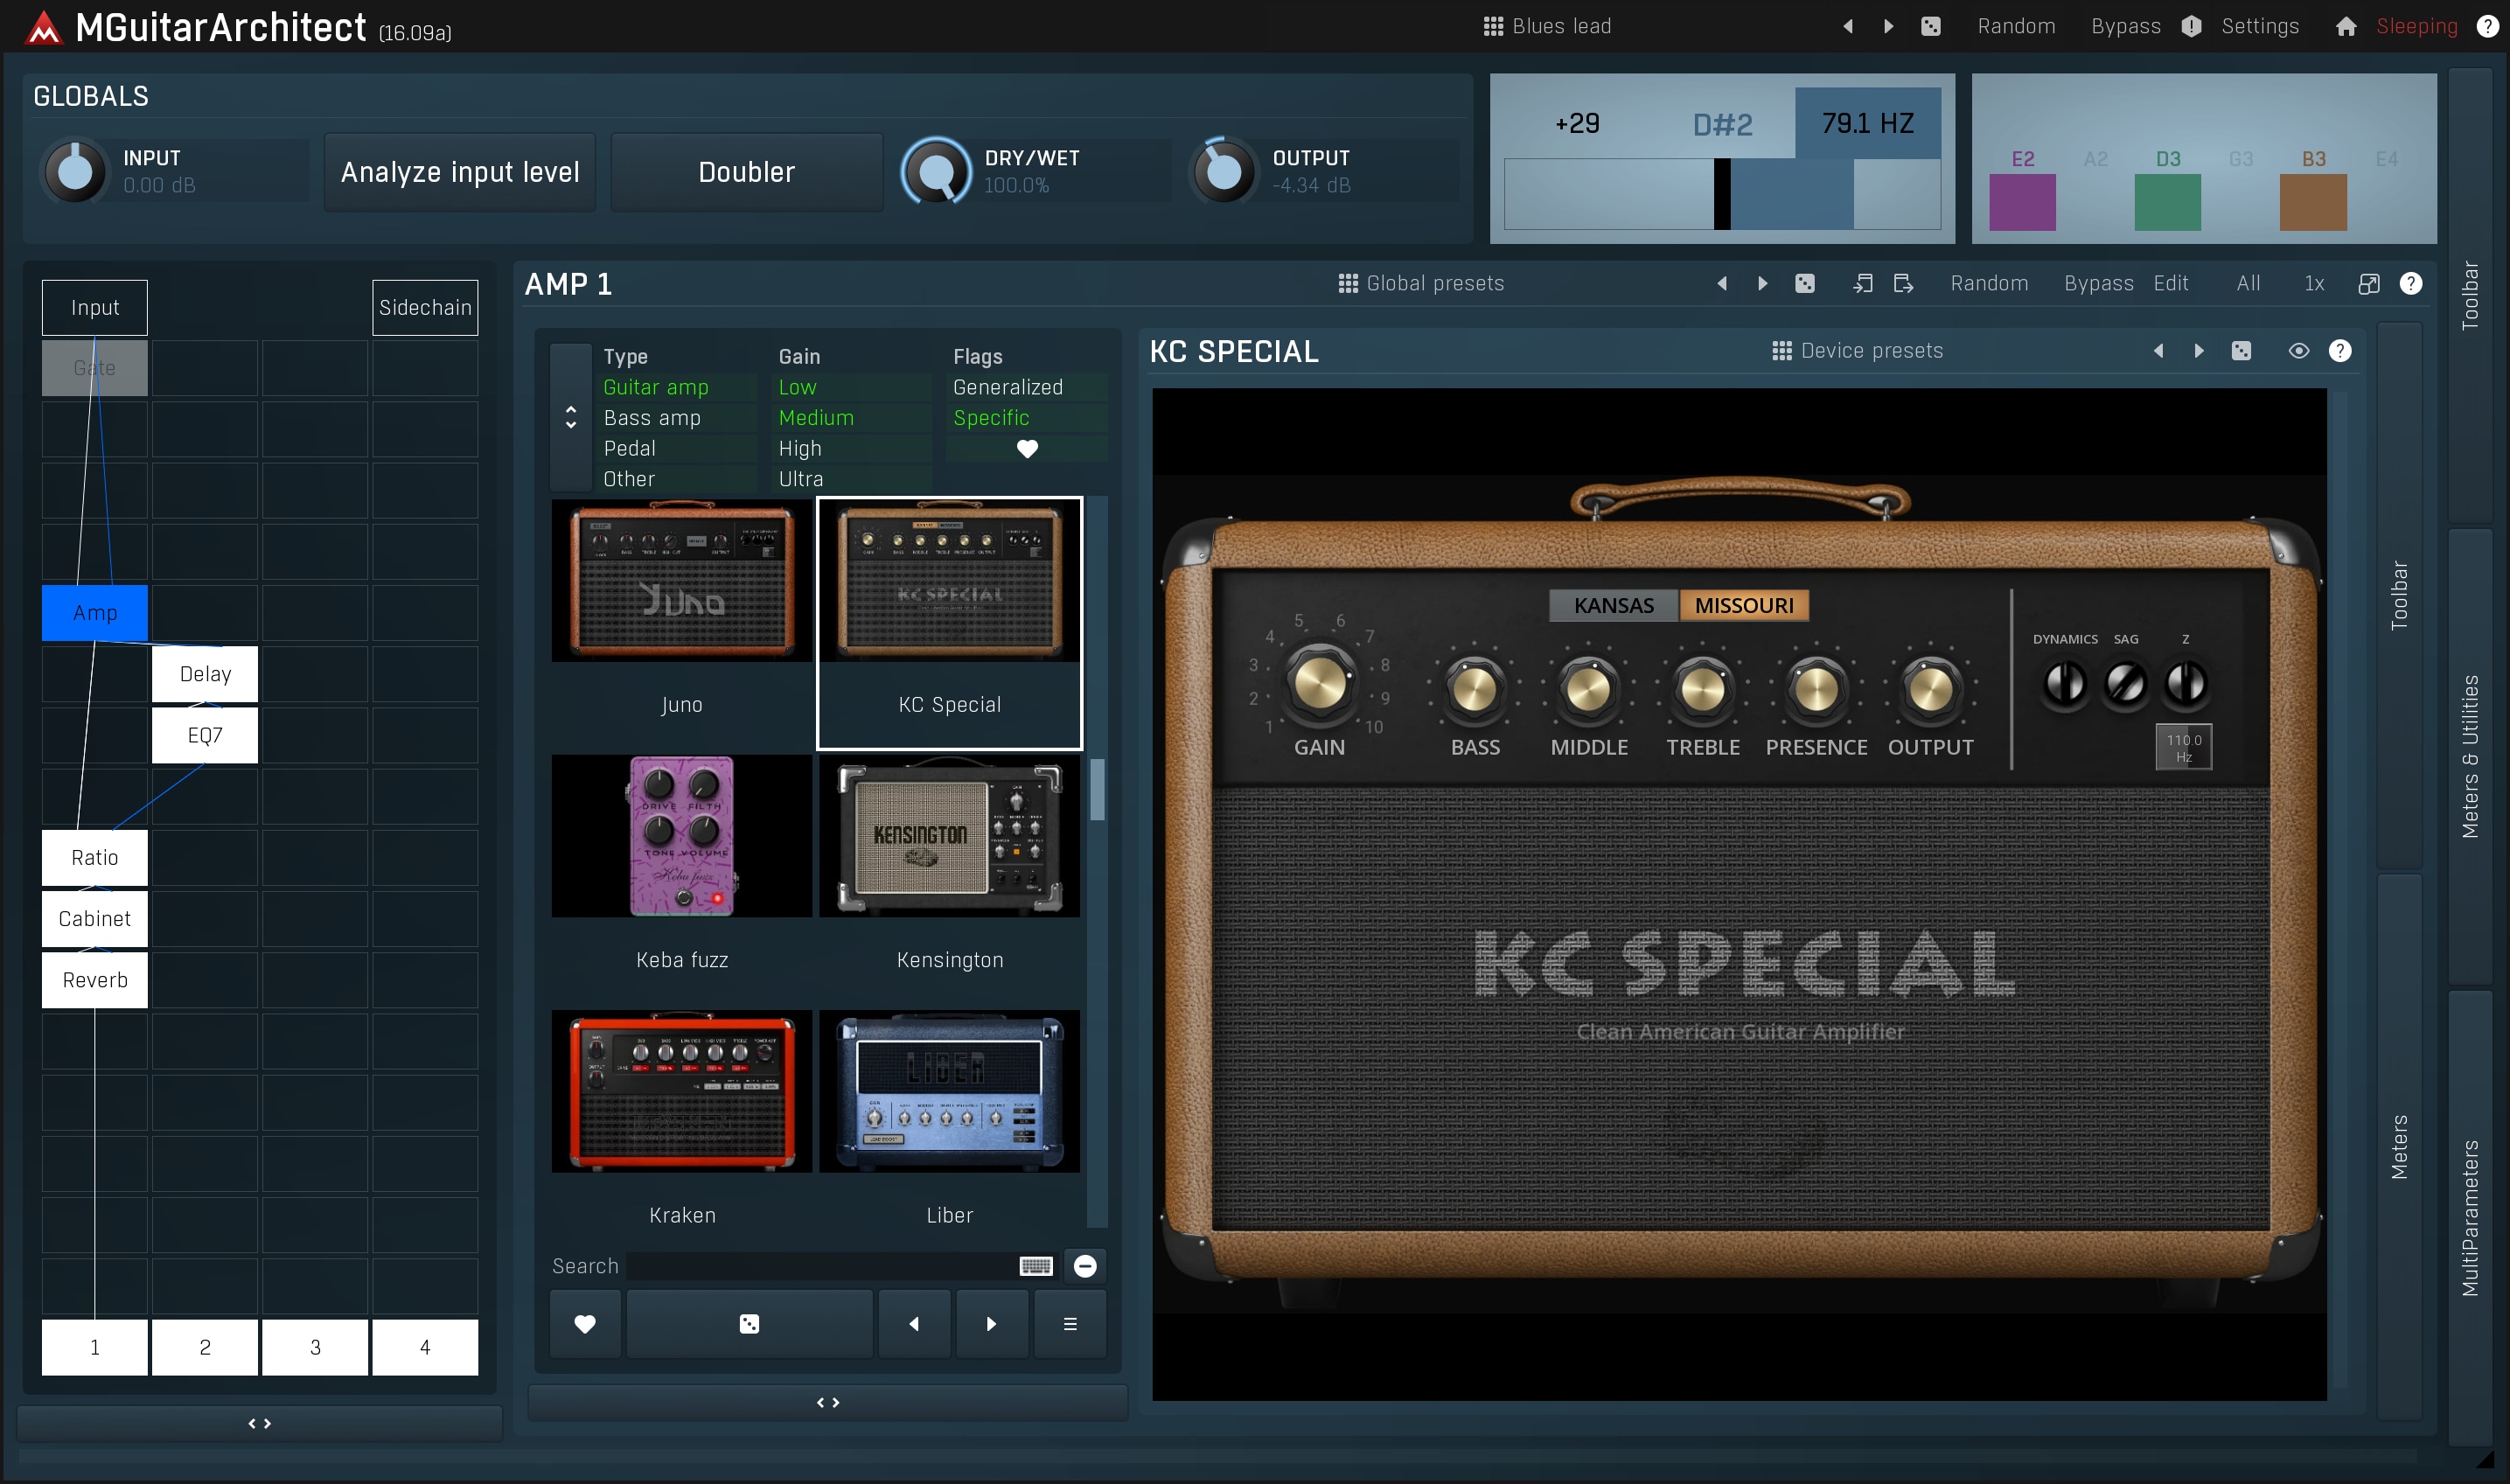Select the E2 tuner string swatch
The height and width of the screenshot is (1484, 2510).
[2022, 202]
